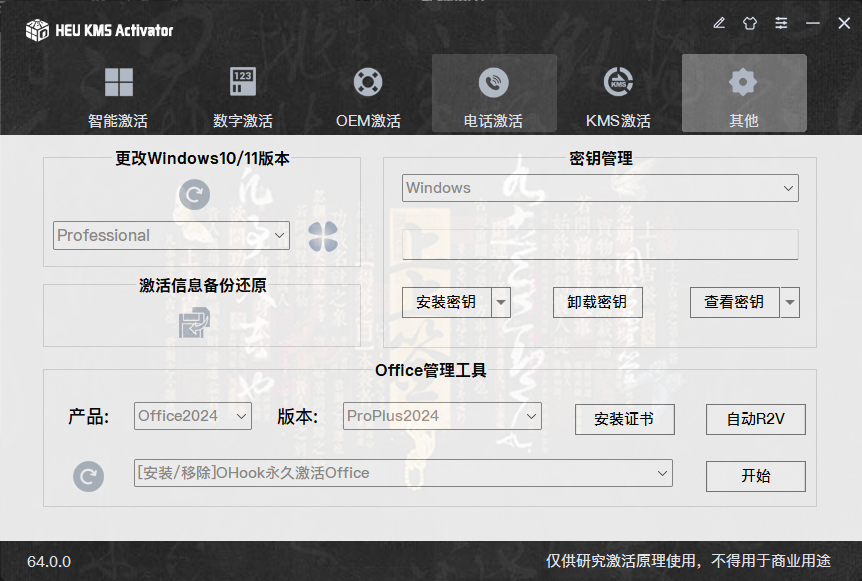
Task: Click the pencil edit icon in title bar
Action: pyautogui.click(x=719, y=23)
